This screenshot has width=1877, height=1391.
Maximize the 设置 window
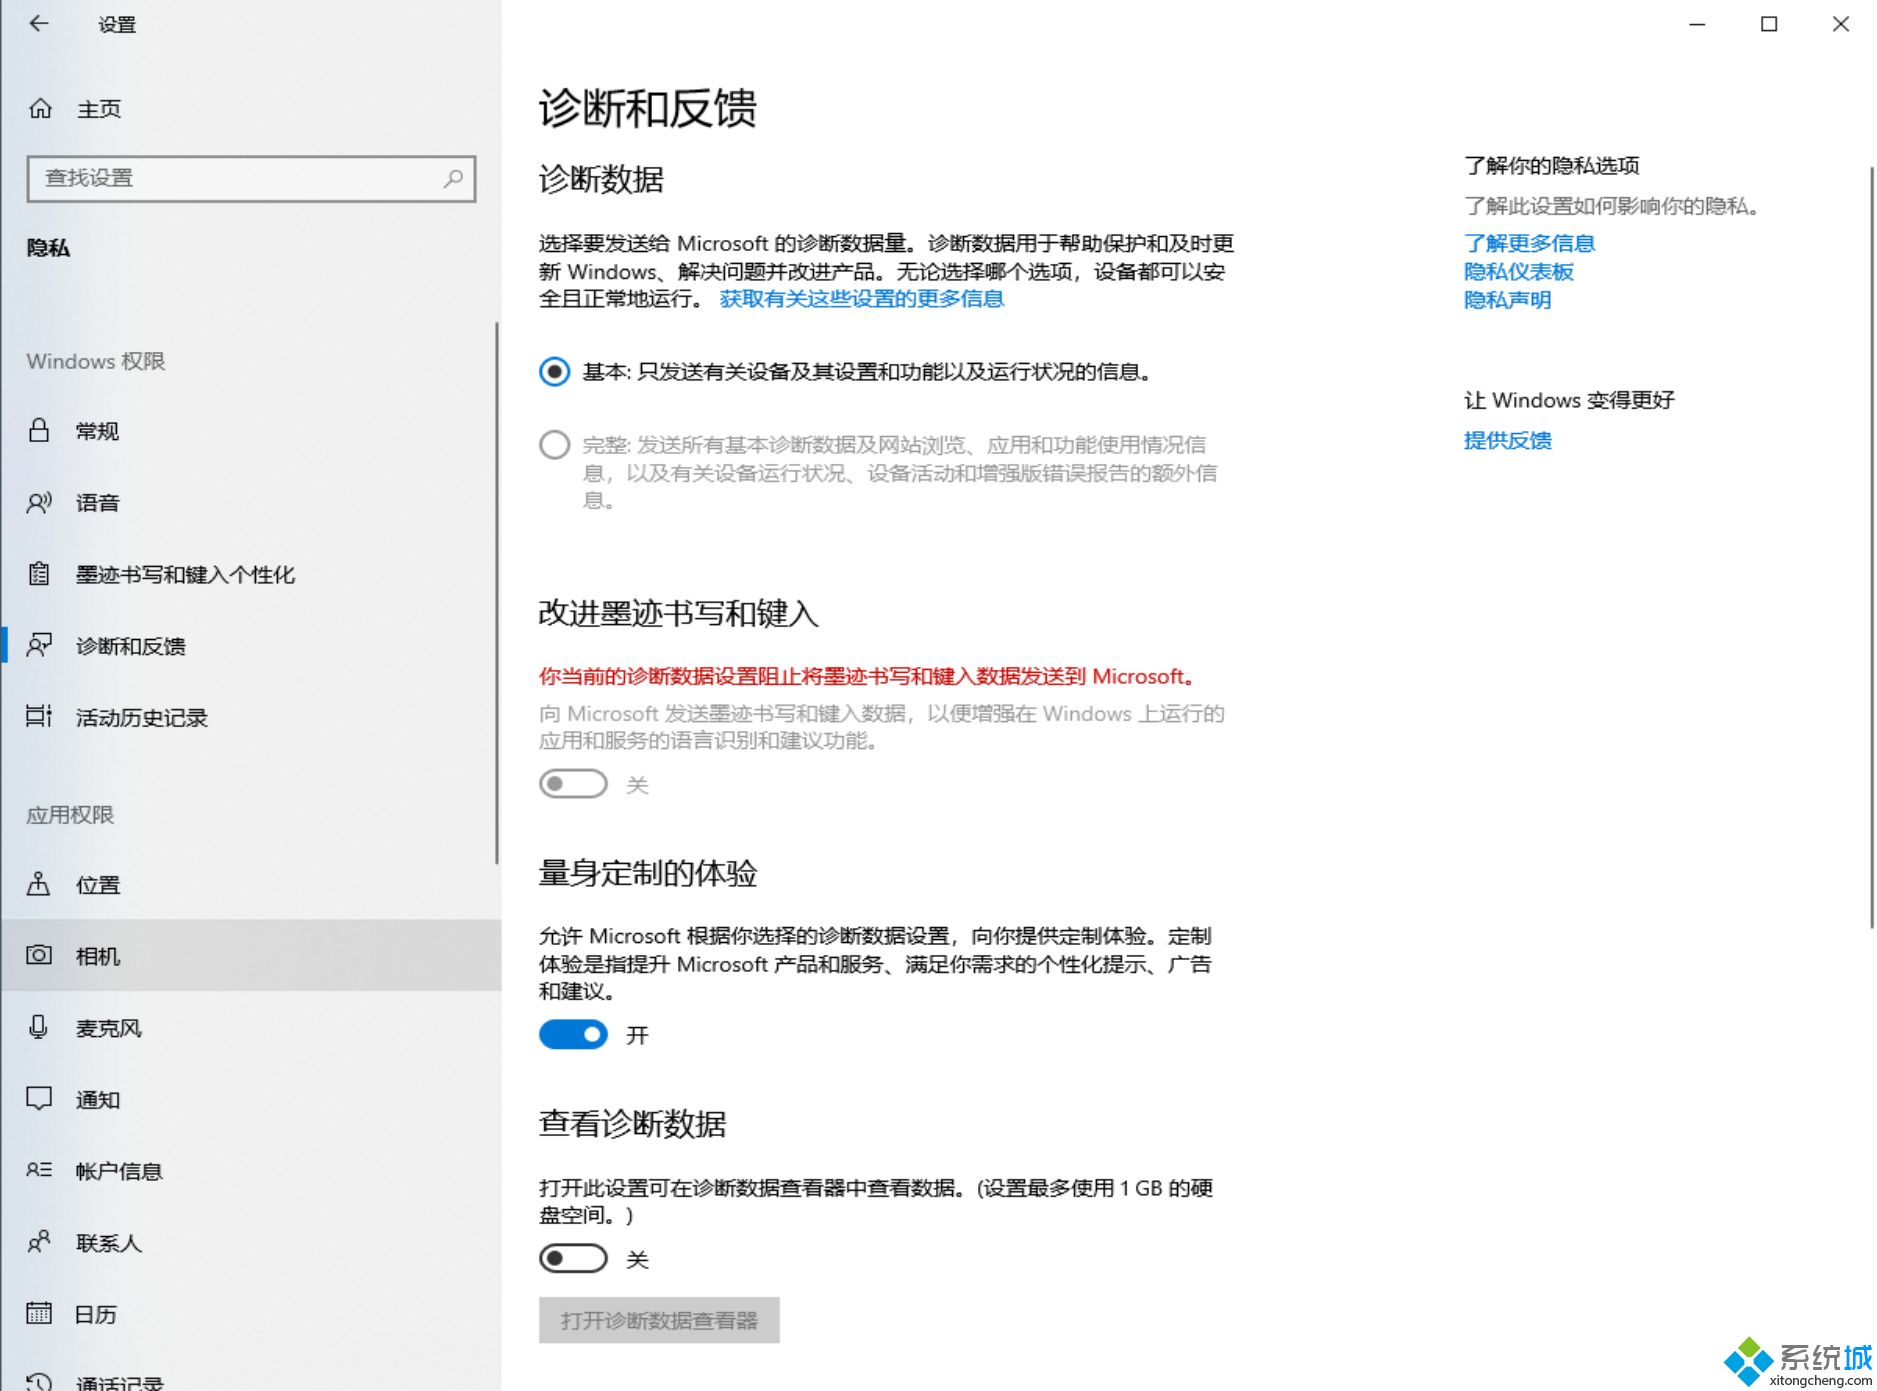[x=1769, y=24]
